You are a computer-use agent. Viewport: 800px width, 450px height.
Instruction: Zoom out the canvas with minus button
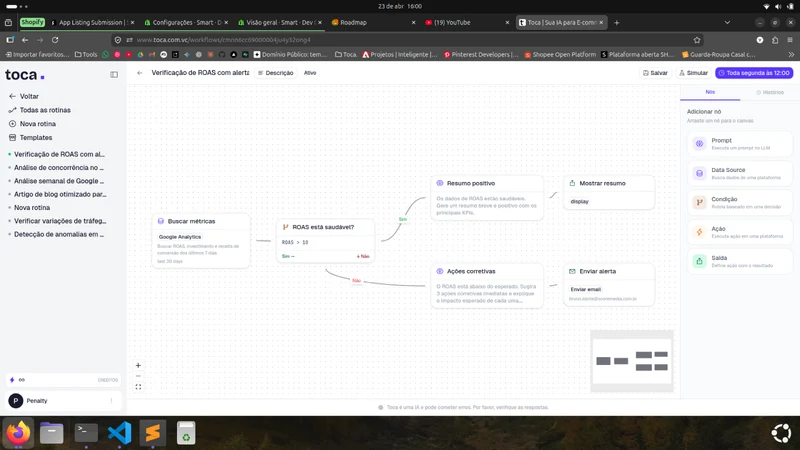138,376
